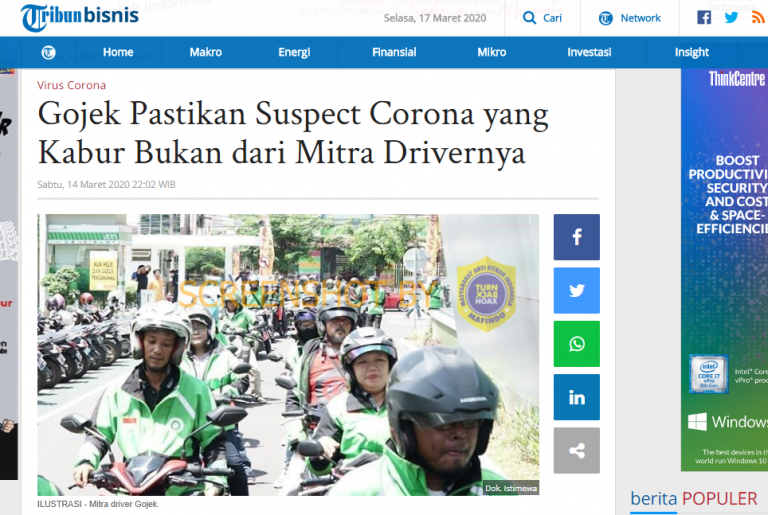768x515 pixels.
Task: Open the orange RSS feed icon
Action: pyautogui.click(x=758, y=18)
